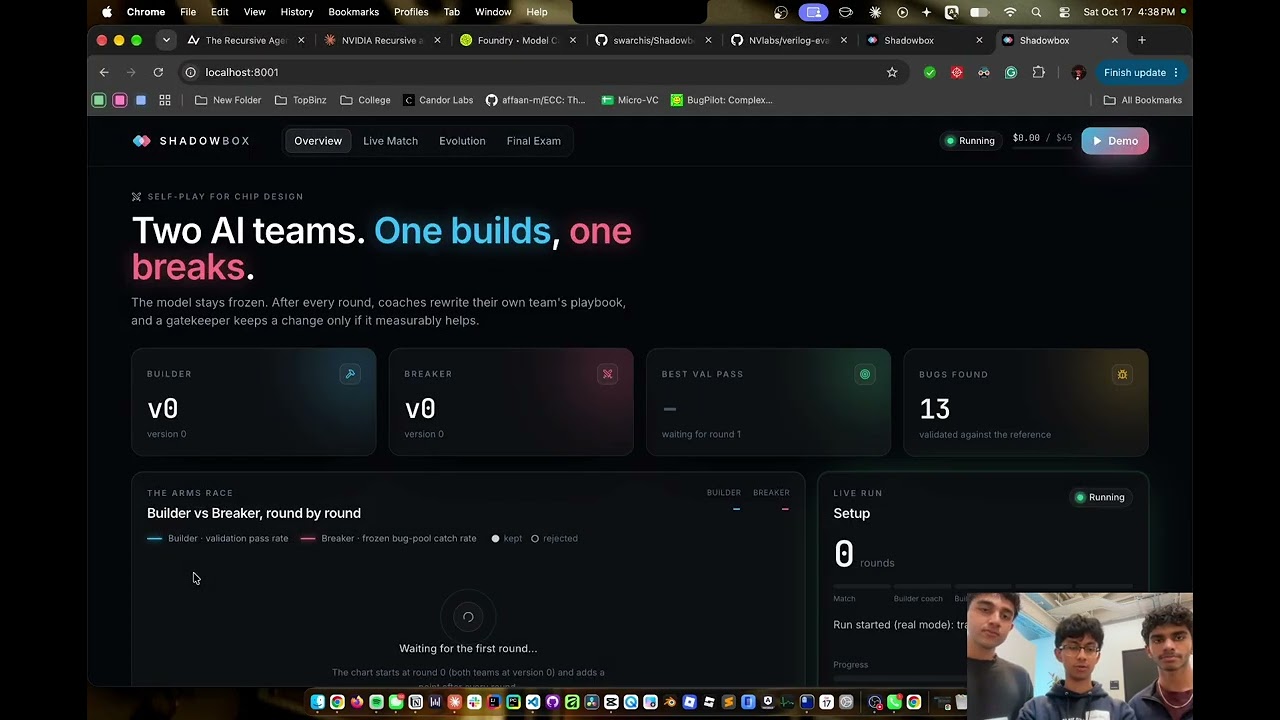Switch to the NVIDIA Recursive browser tab
Viewport: 1280px width, 720px height.
point(381,40)
